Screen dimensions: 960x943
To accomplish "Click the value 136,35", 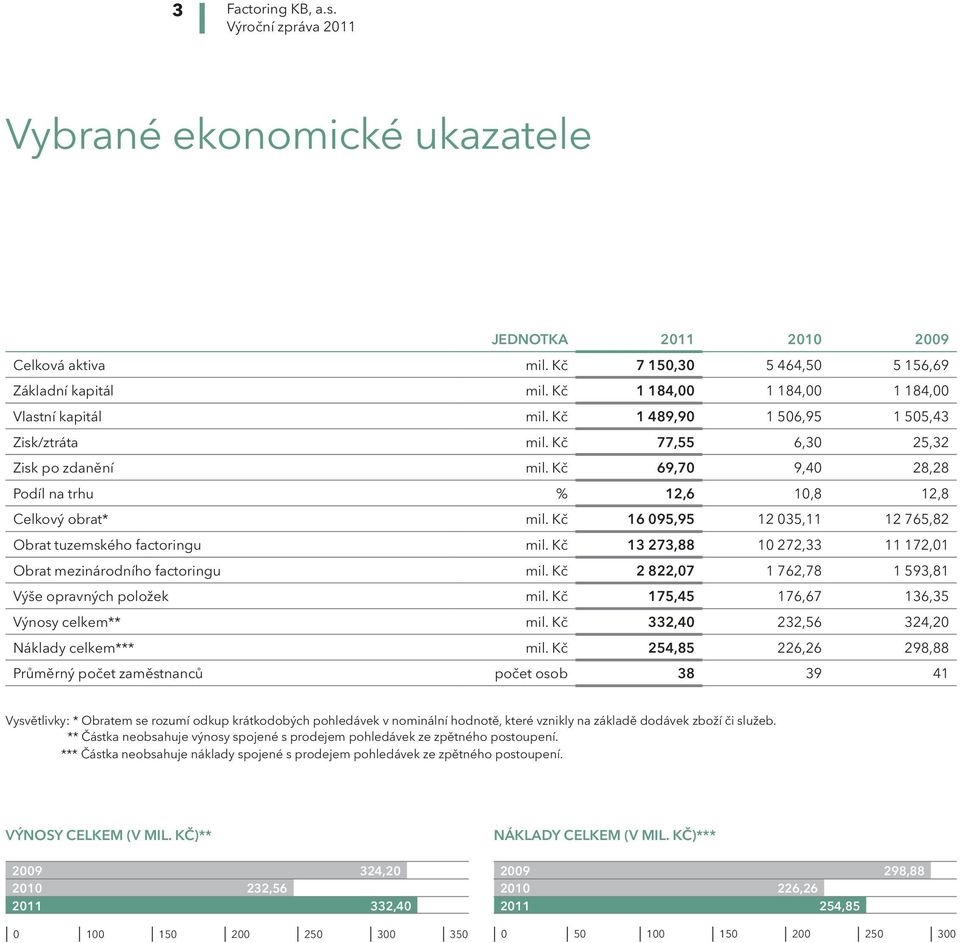I will point(927,597).
